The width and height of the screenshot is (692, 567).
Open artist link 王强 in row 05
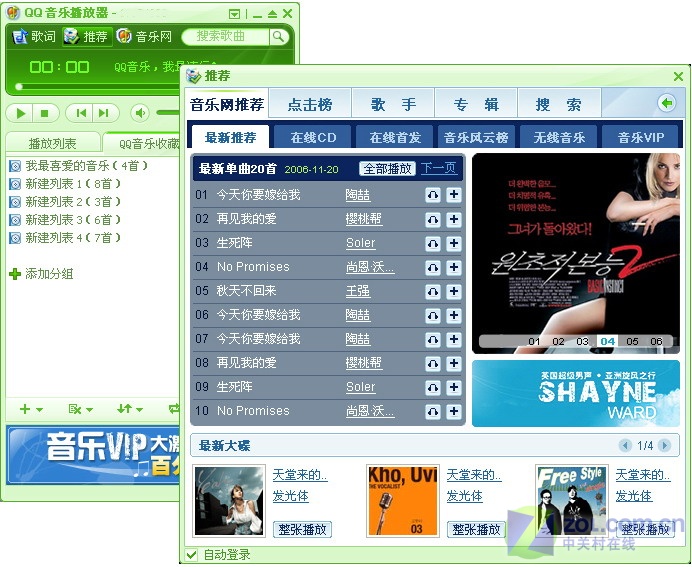pos(357,291)
